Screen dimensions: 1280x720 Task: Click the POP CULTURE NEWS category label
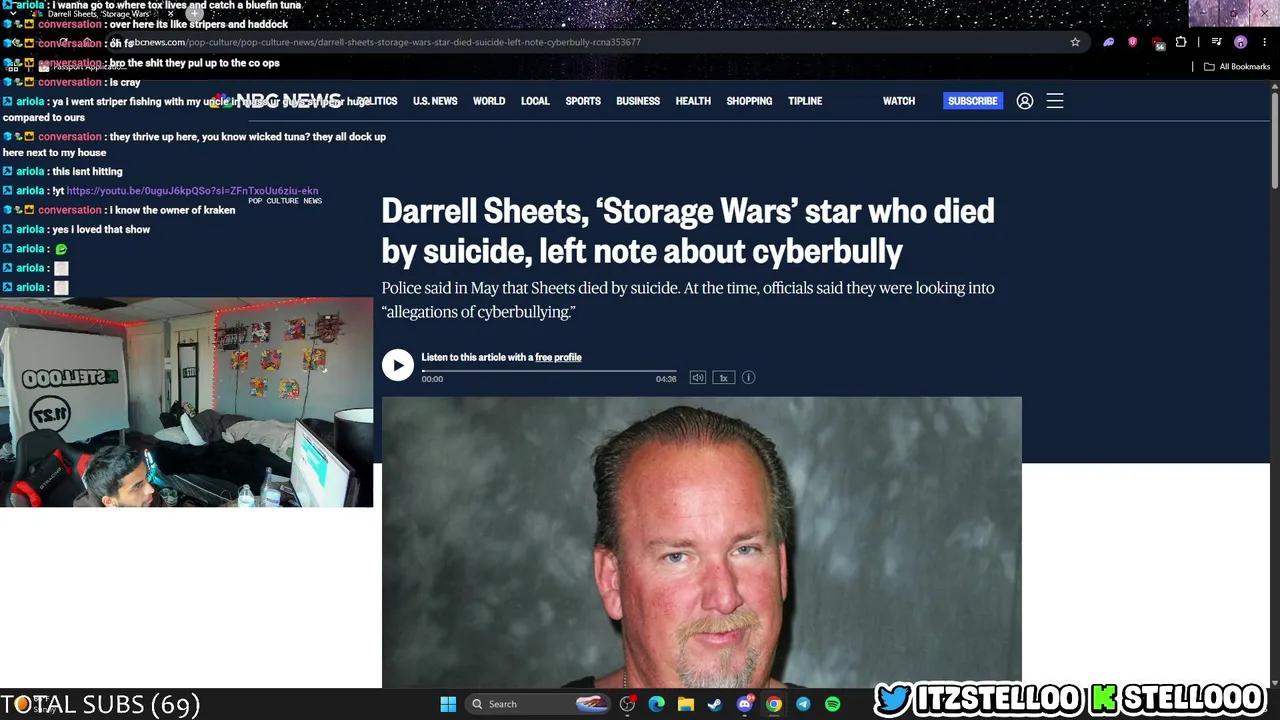tap(285, 201)
